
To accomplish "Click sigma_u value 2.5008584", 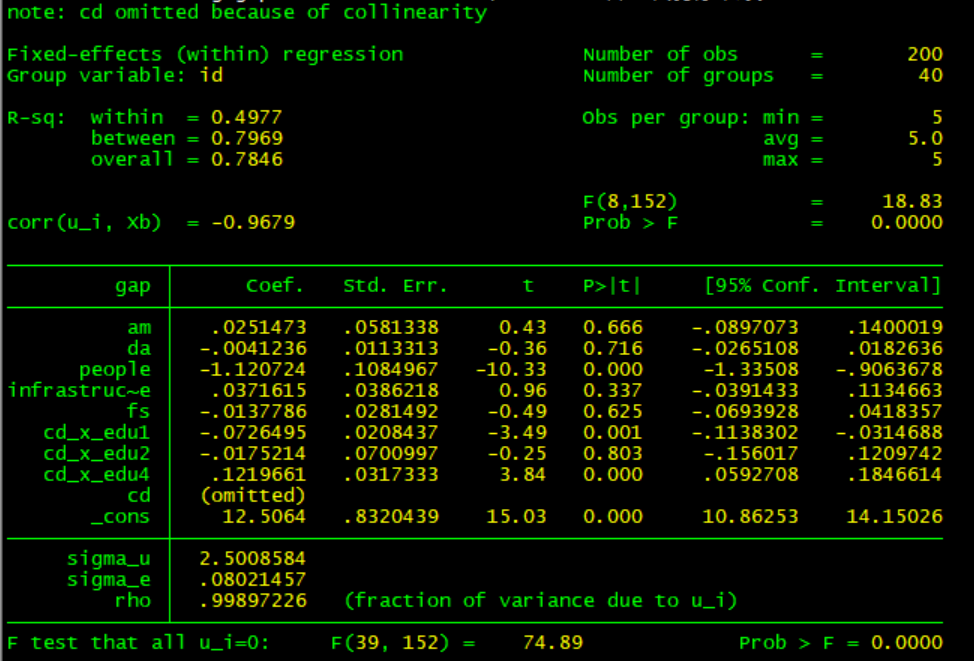I will [x=253, y=558].
